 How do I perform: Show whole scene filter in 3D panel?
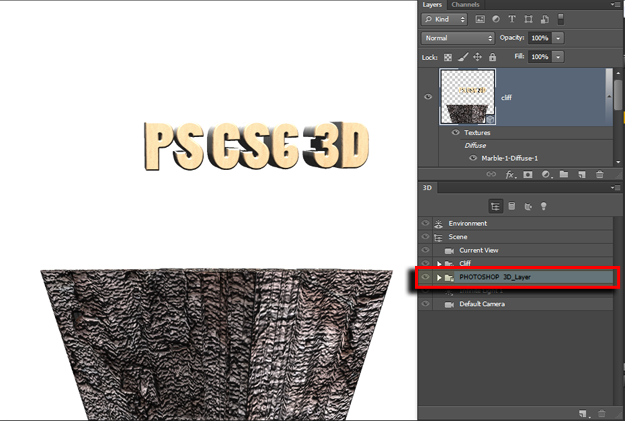(x=495, y=206)
